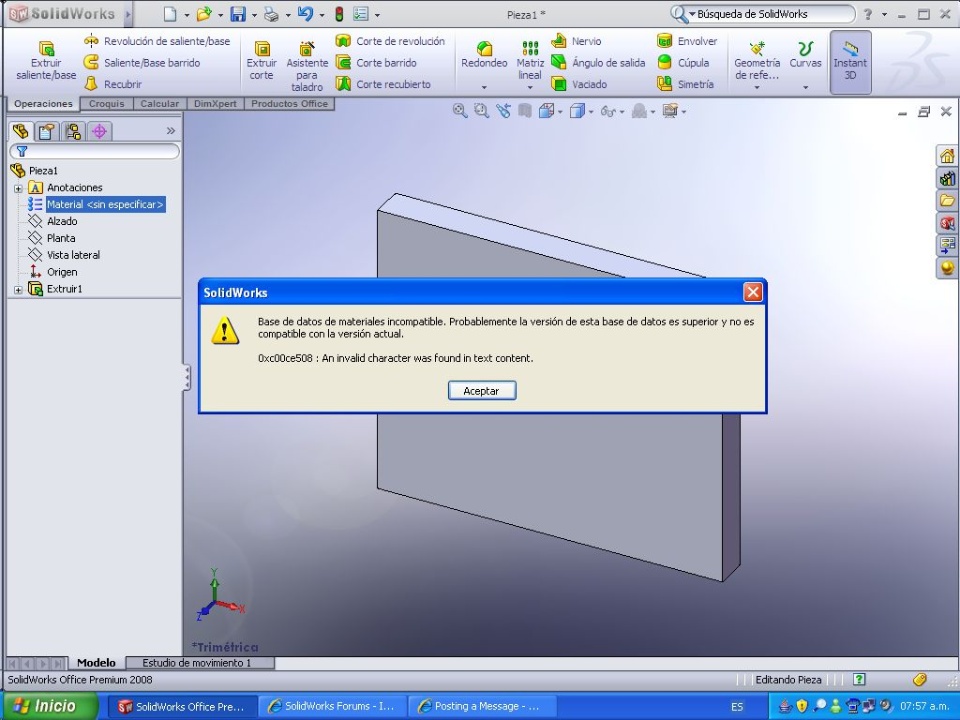The width and height of the screenshot is (960, 720).
Task: Select Corte recubierto tool
Action: tap(383, 84)
